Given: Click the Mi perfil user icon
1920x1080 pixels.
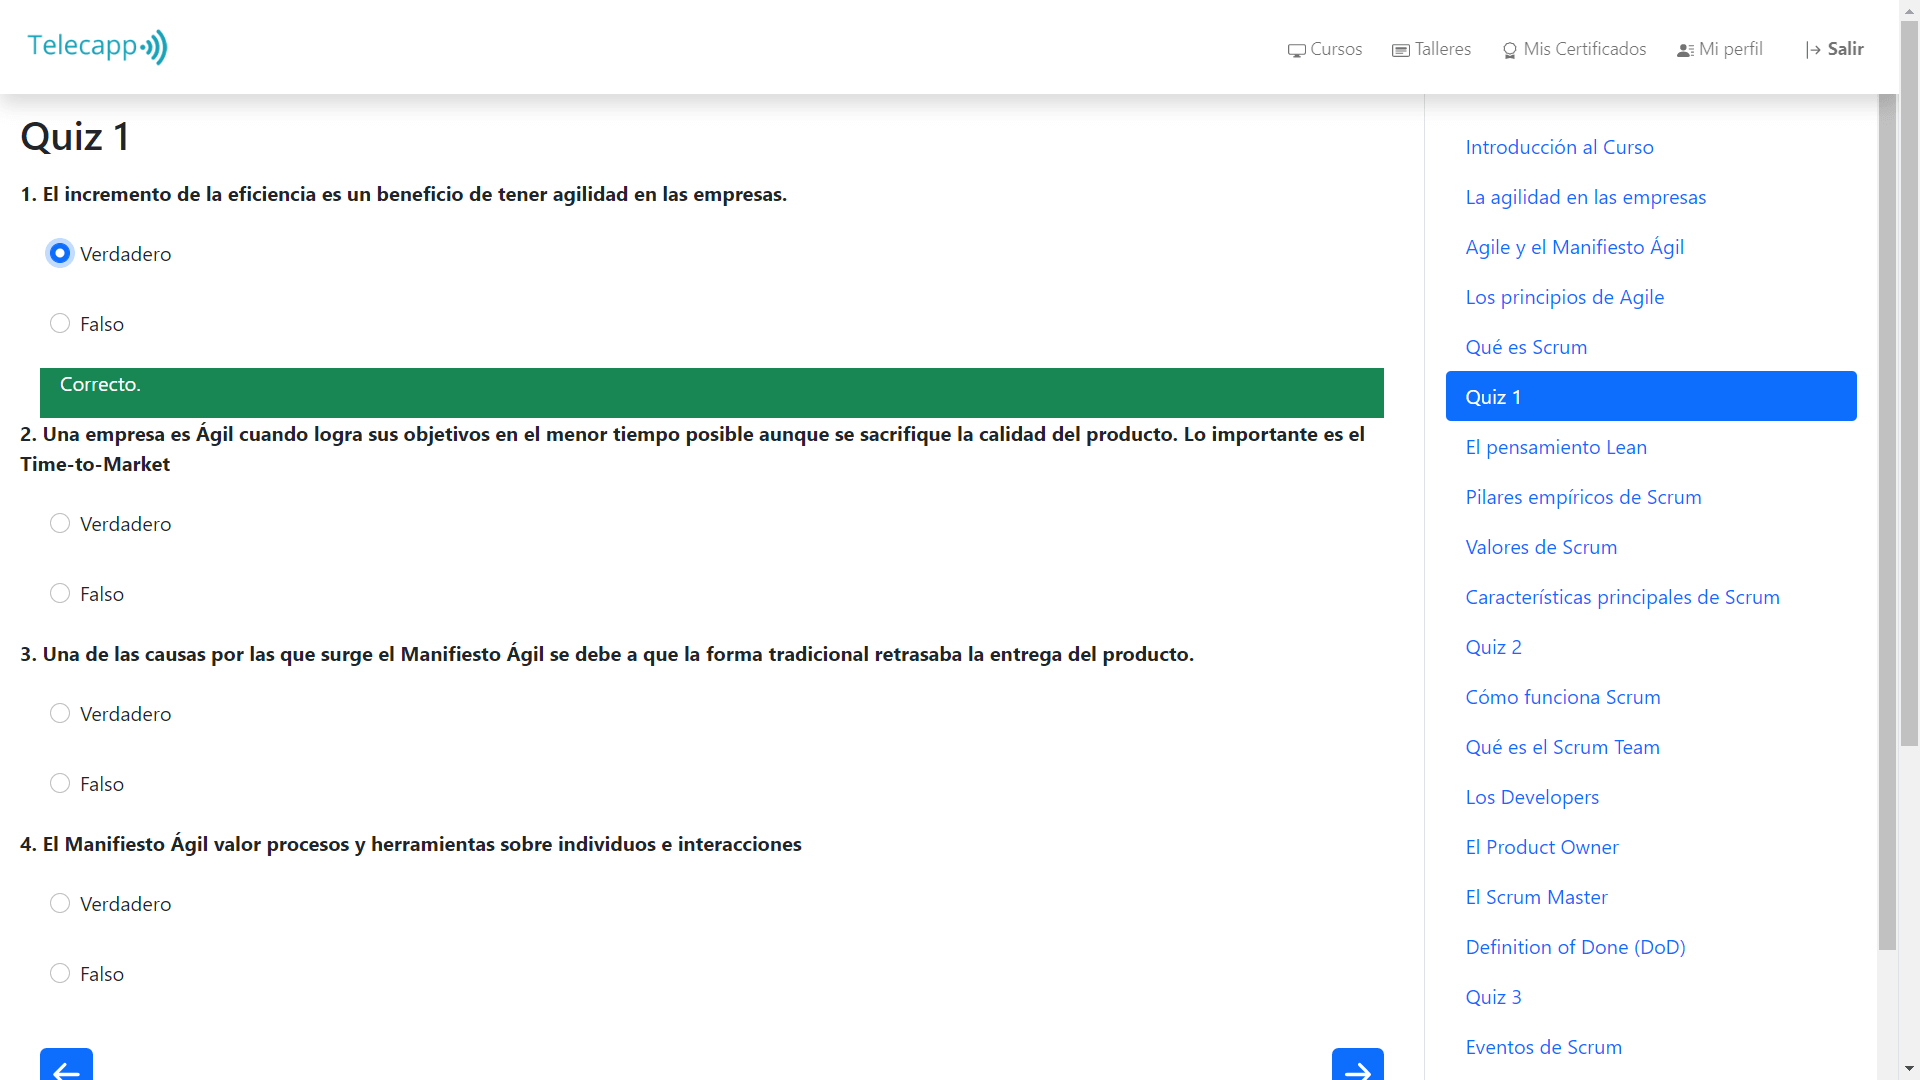Looking at the screenshot, I should tap(1685, 50).
